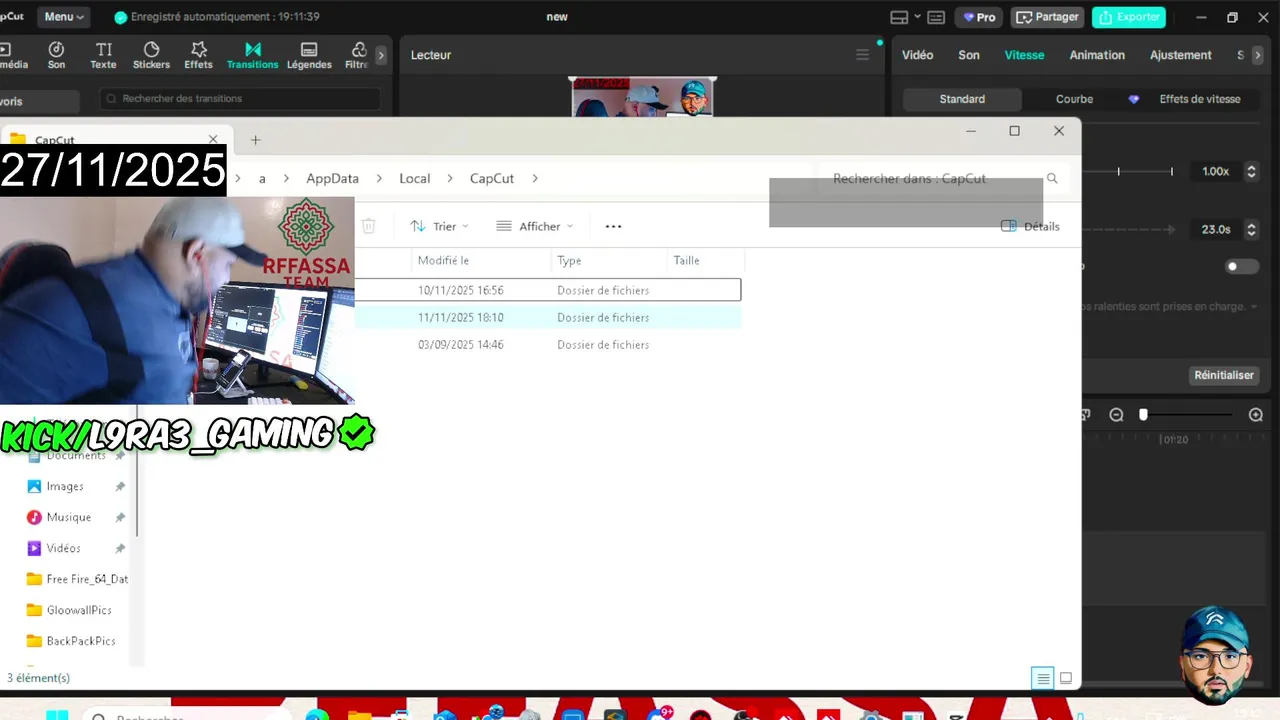Select the folder modified 11/11/2025 18:10
Viewport: 1280px width, 720px height.
(x=548, y=317)
